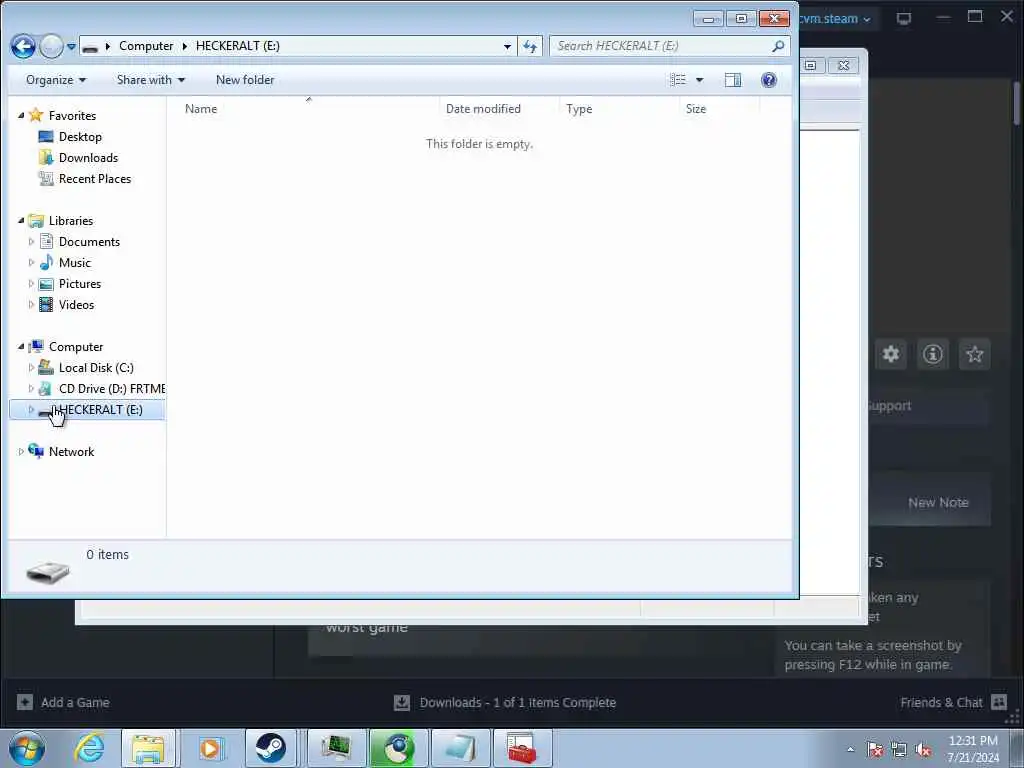Go back with the Explorer back arrow
The height and width of the screenshot is (768, 1024).
point(24,46)
